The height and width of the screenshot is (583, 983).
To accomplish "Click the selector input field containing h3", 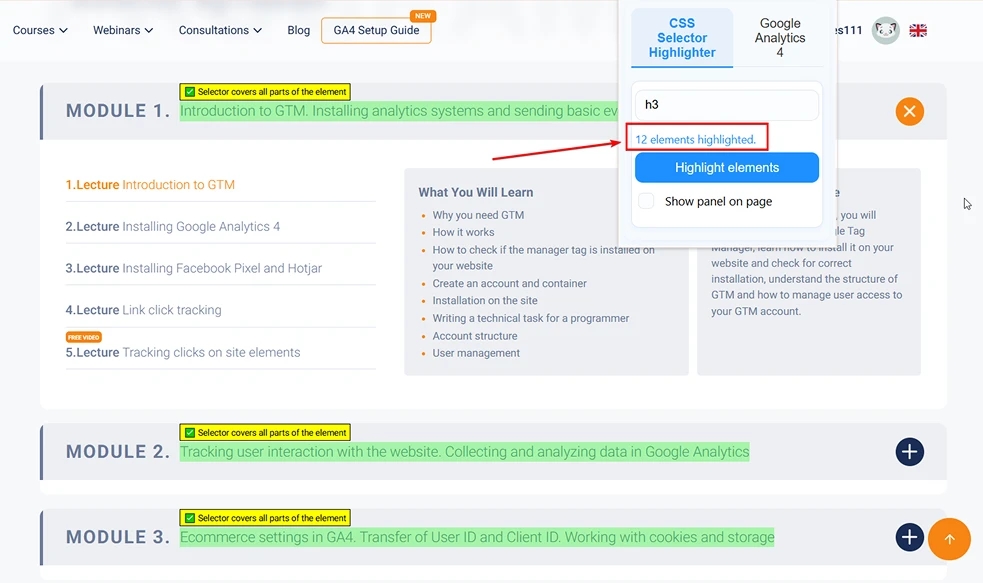I will [727, 105].
